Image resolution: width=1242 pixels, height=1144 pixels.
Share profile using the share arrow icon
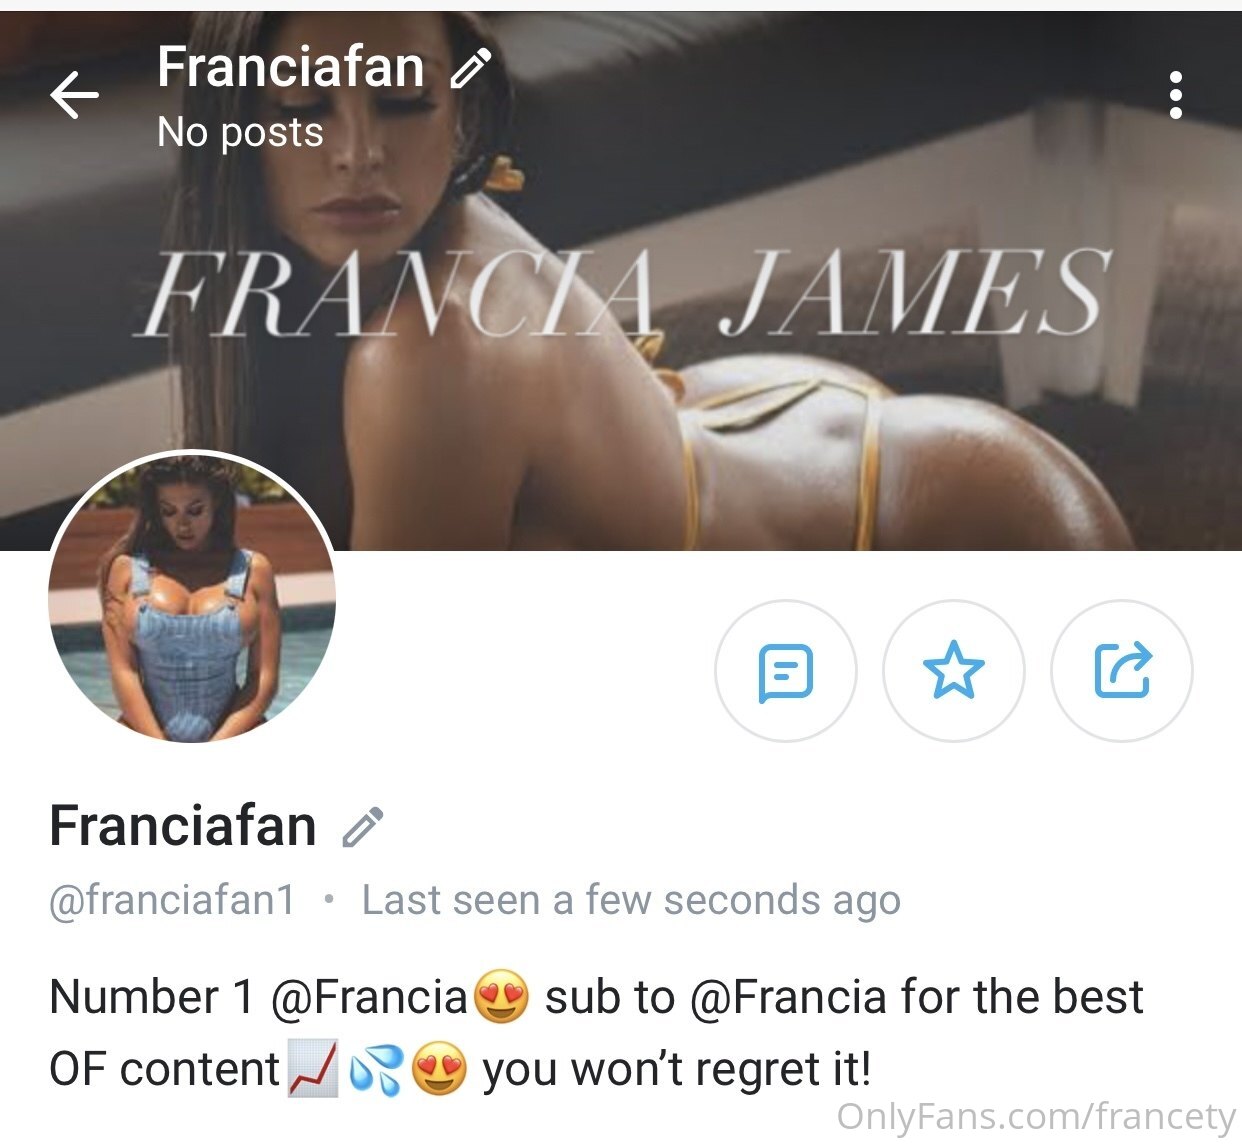tap(1122, 671)
